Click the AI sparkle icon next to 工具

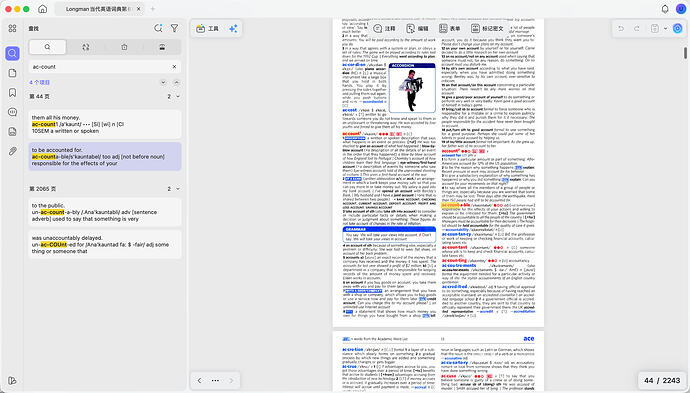pyautogui.click(x=233, y=29)
